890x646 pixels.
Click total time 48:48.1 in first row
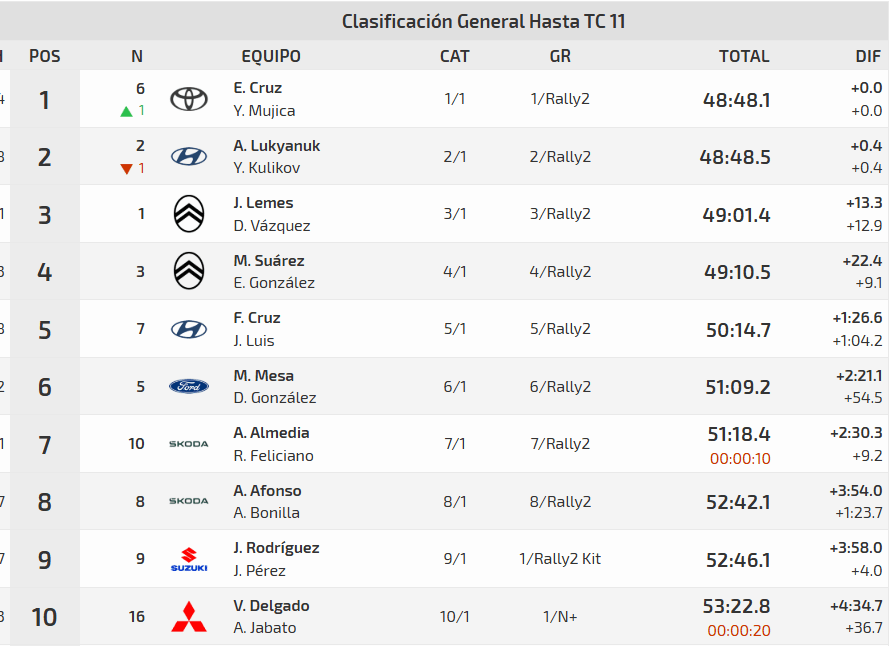(737, 100)
